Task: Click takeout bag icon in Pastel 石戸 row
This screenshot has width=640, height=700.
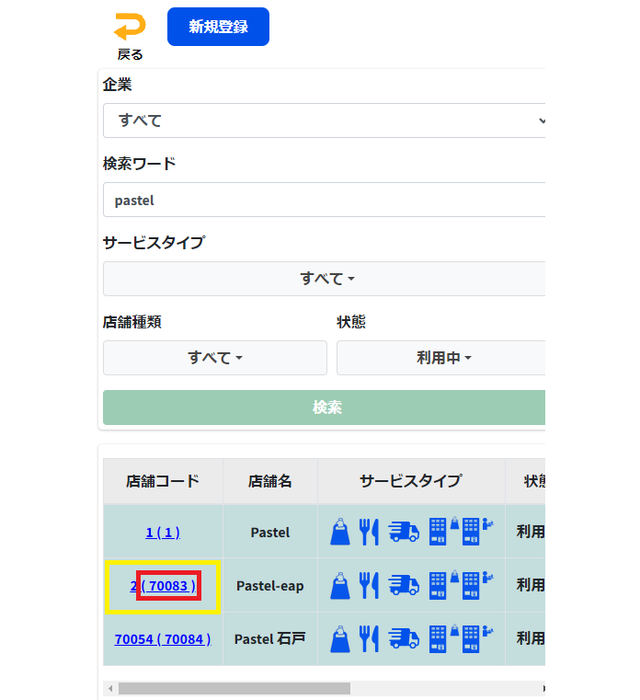Action: click(x=341, y=638)
